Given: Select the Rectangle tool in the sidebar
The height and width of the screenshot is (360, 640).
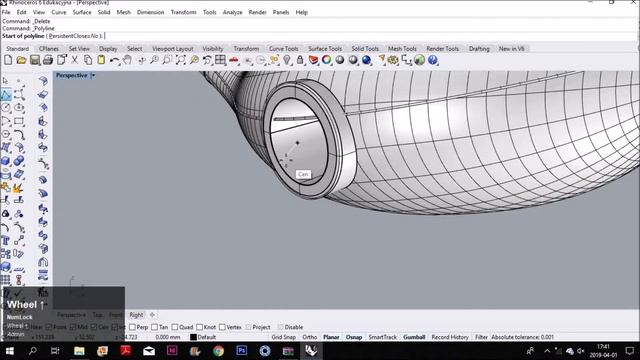Looking at the screenshot, I should coord(19,121).
